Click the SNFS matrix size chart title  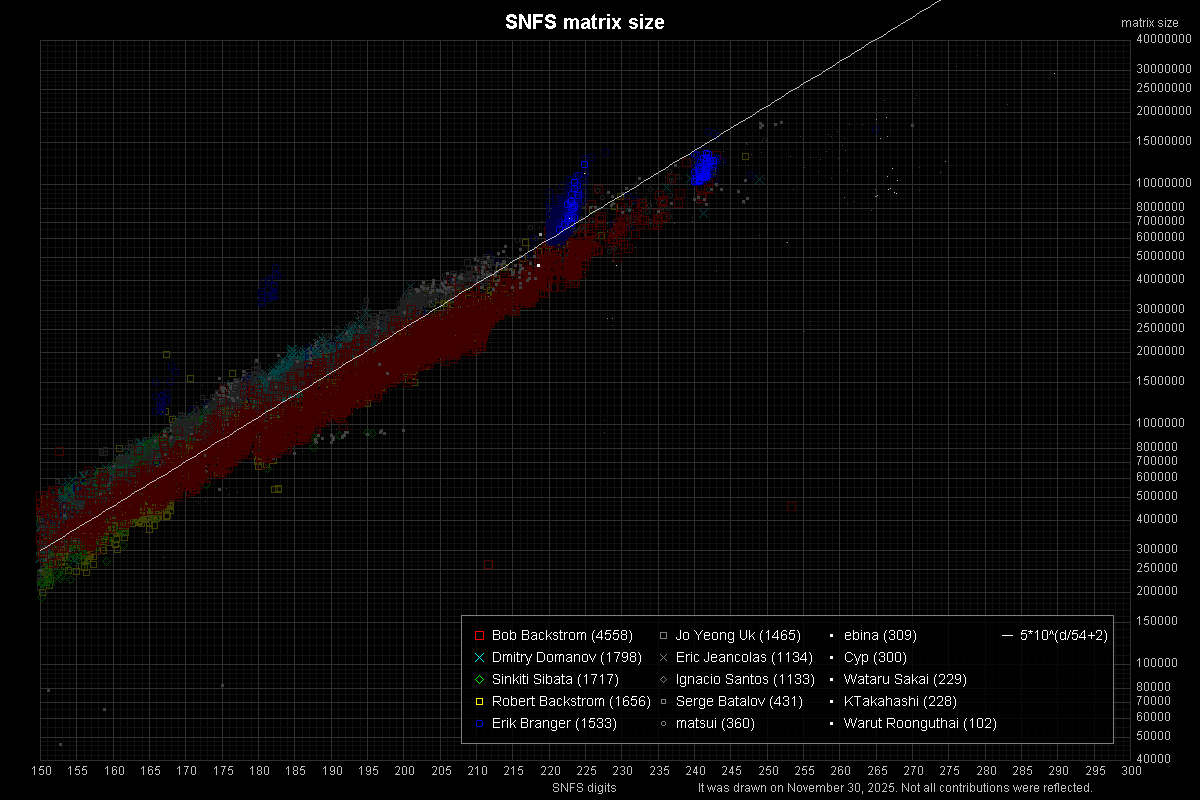585,22
